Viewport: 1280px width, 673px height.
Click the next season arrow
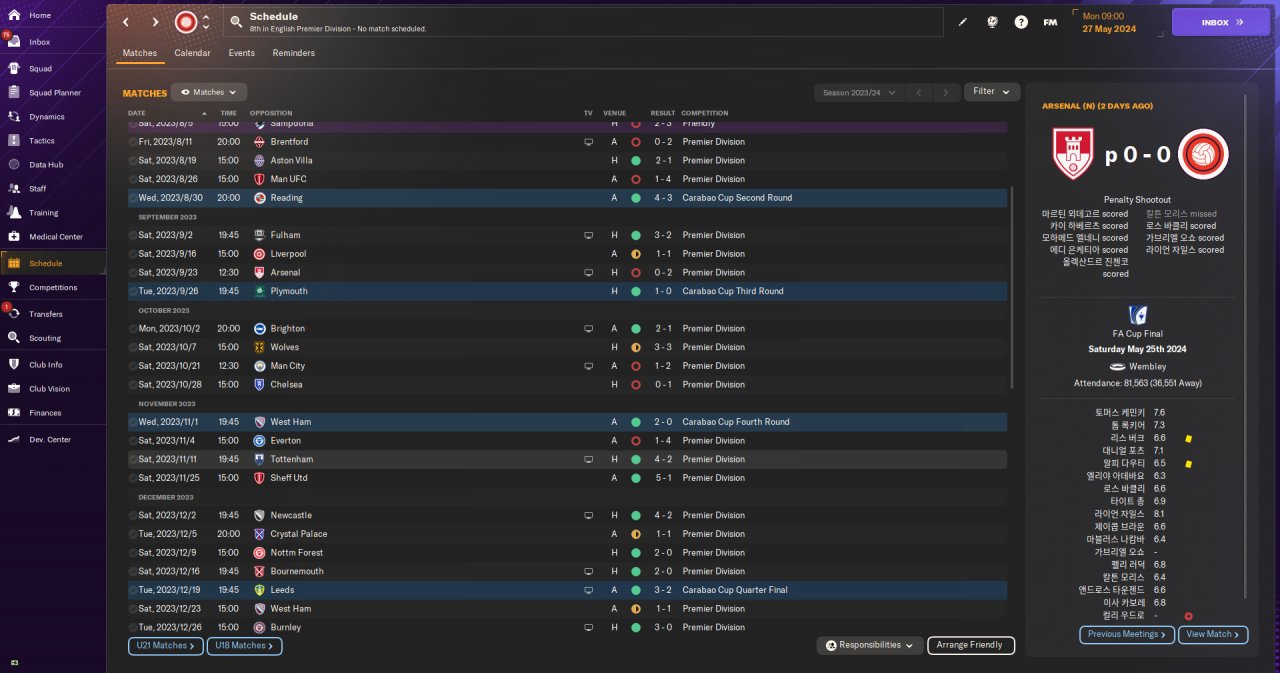946,92
